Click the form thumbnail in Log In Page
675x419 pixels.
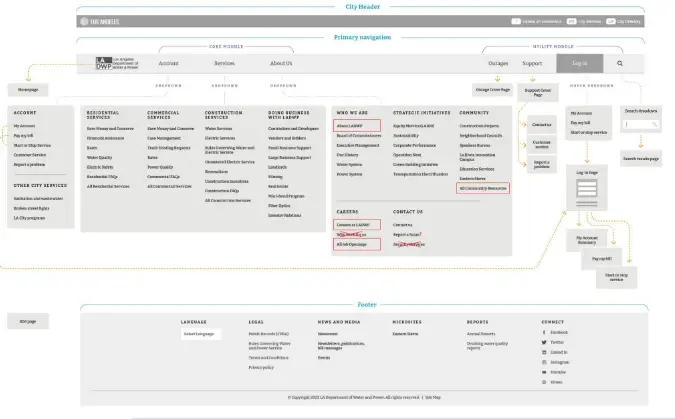click(587, 188)
